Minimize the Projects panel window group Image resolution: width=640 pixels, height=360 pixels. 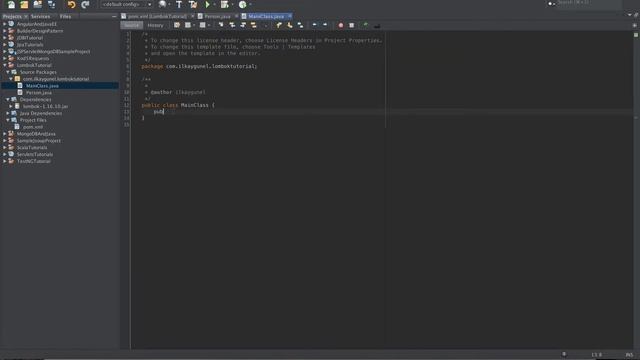point(114,16)
